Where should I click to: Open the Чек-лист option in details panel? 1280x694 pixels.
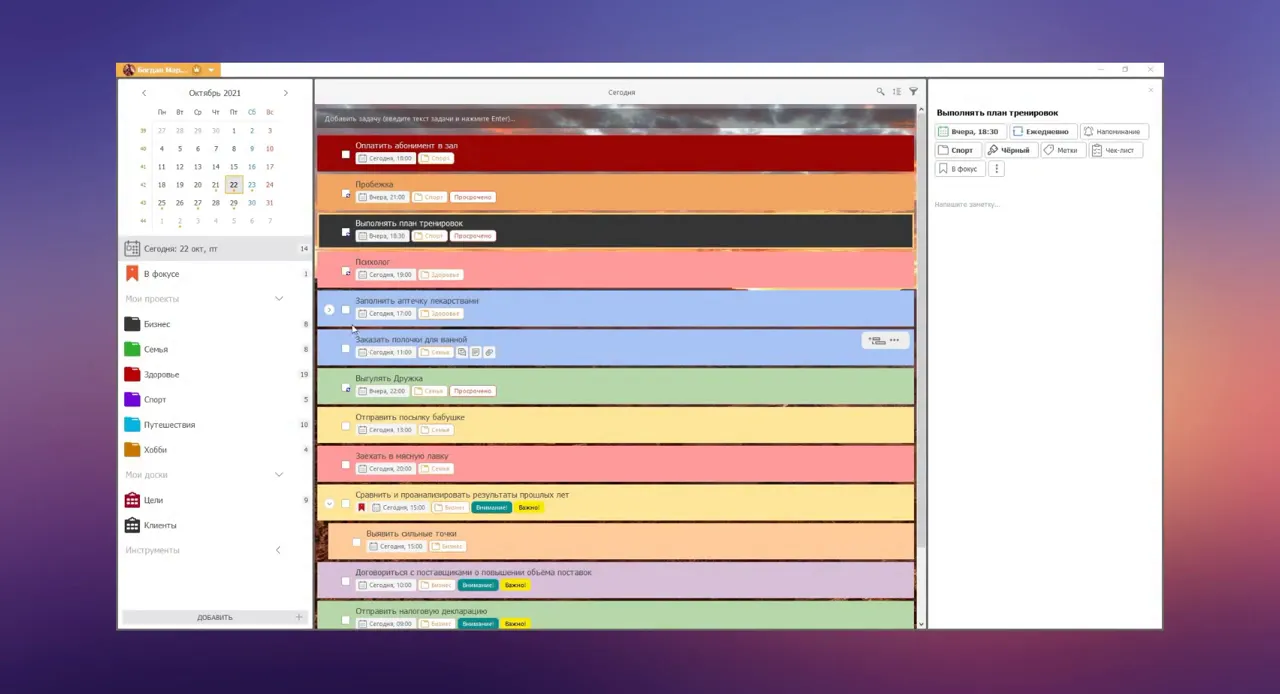(1113, 151)
